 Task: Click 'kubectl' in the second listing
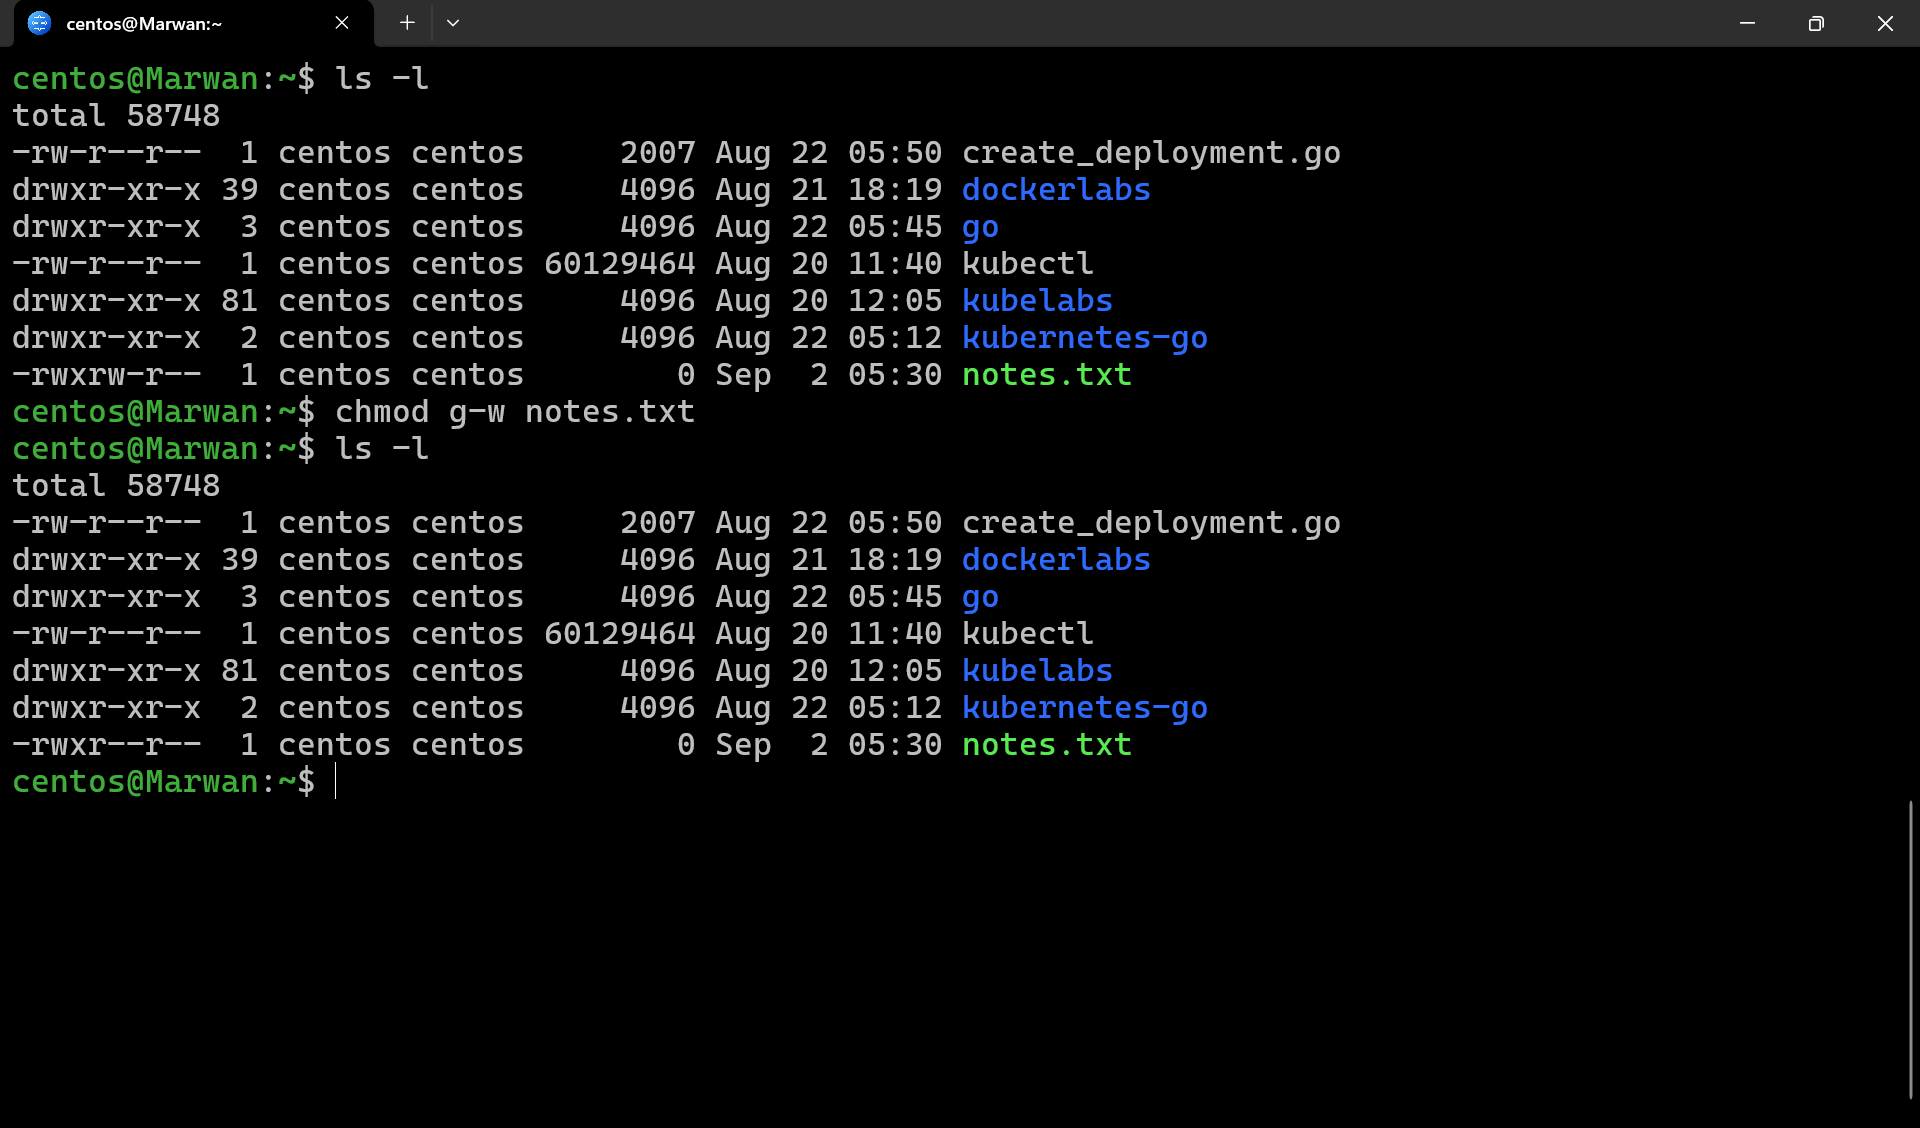coord(1028,634)
